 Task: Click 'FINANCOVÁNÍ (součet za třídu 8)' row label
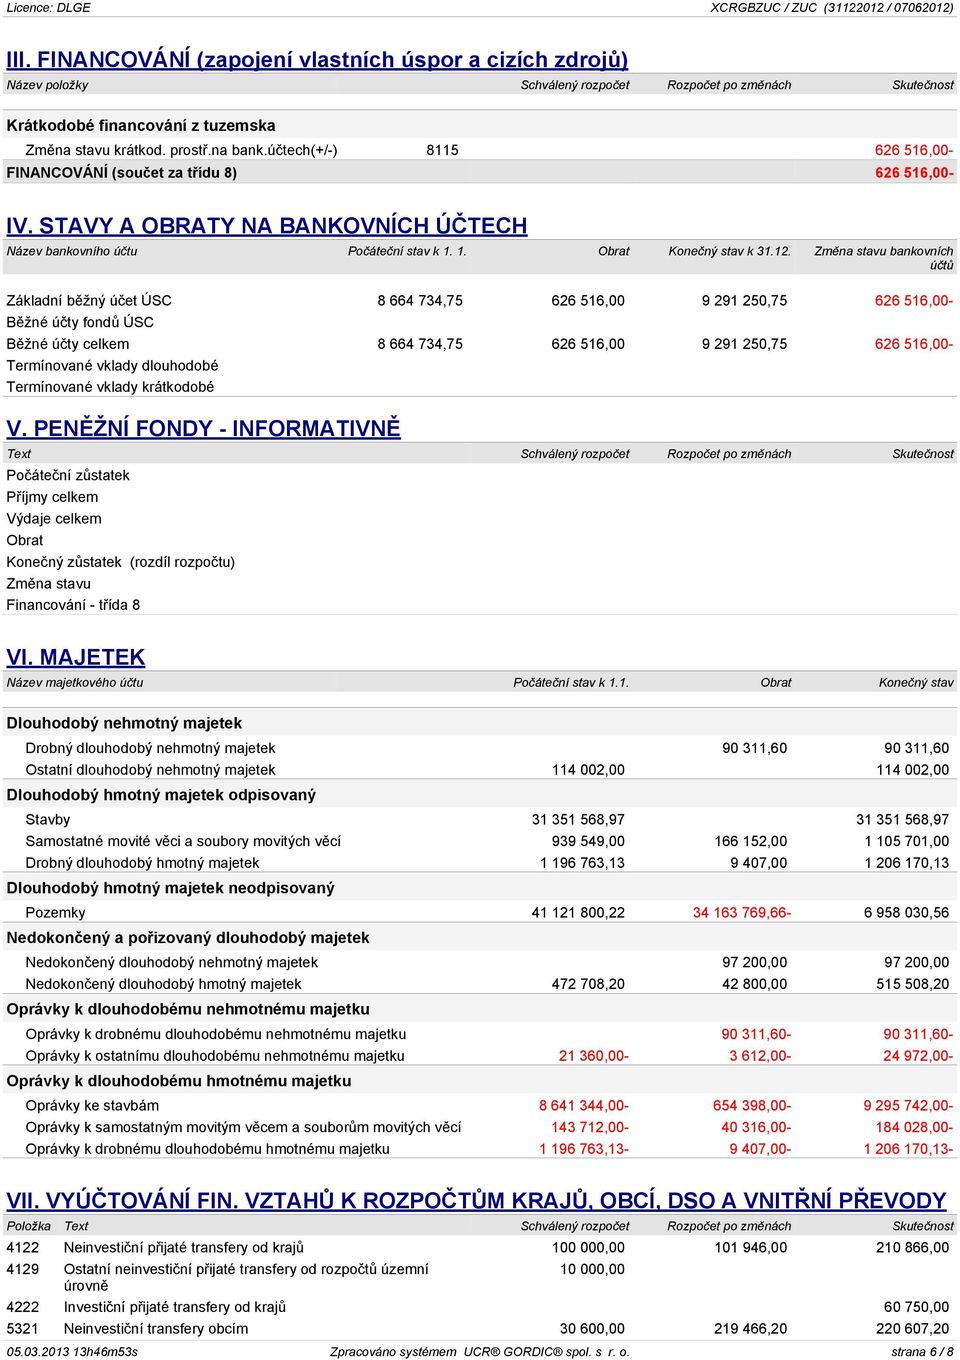click(122, 173)
